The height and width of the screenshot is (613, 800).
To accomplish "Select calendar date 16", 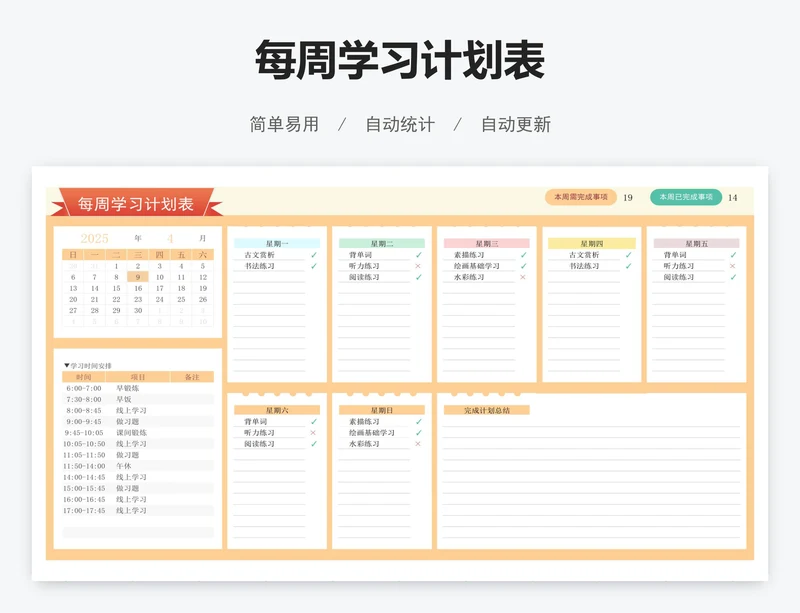I will pyautogui.click(x=138, y=288).
